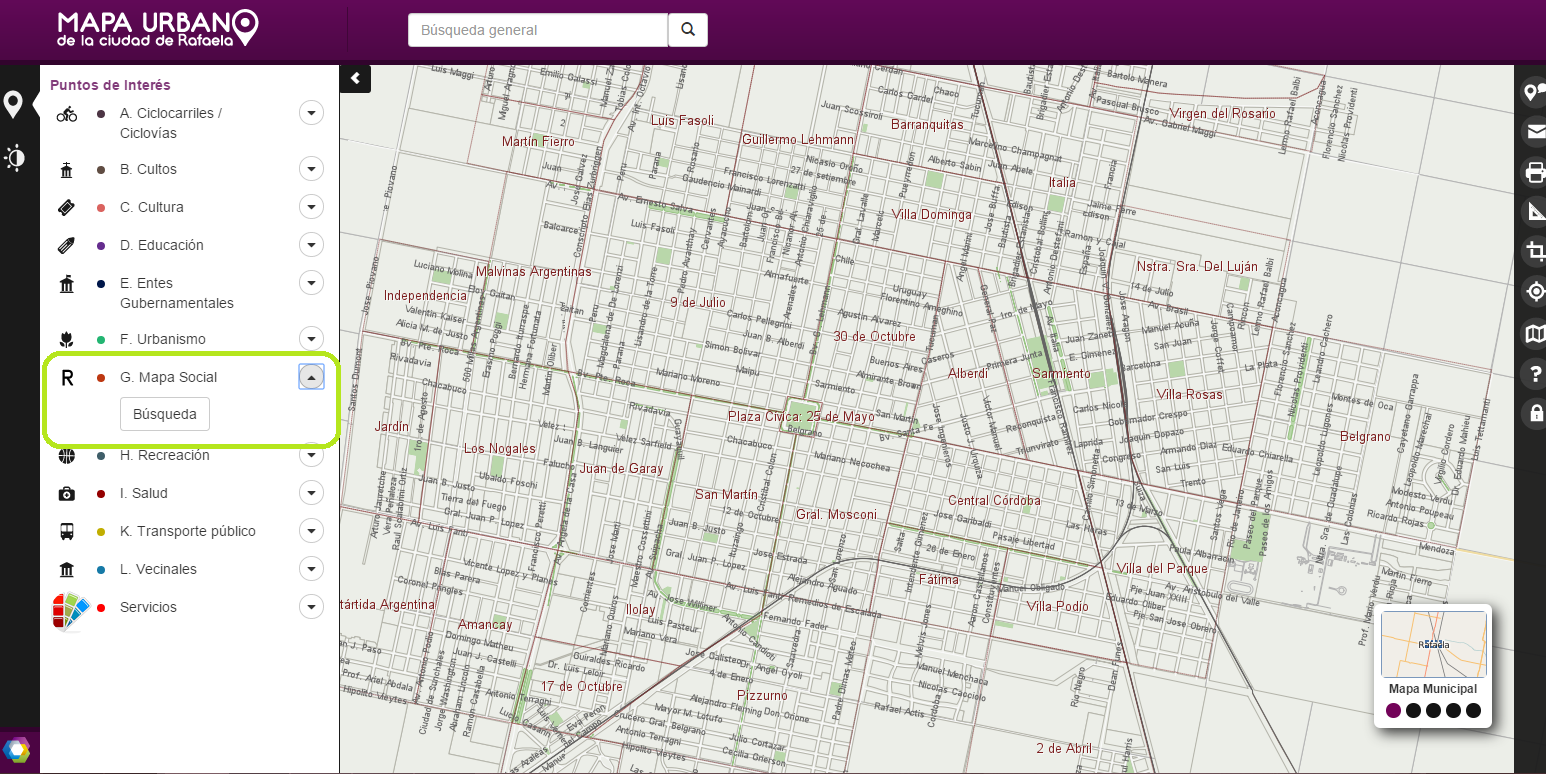This screenshot has height=774, width=1546.
Task: Collapse the Puntos de Interés panel with the arrow
Action: pyautogui.click(x=355, y=78)
